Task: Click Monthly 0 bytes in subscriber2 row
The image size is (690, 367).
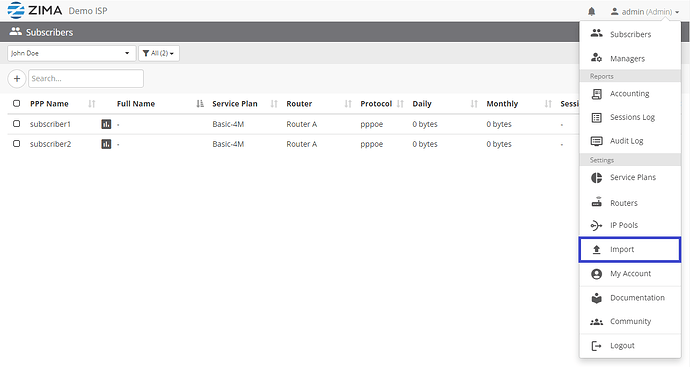Action: (x=499, y=144)
